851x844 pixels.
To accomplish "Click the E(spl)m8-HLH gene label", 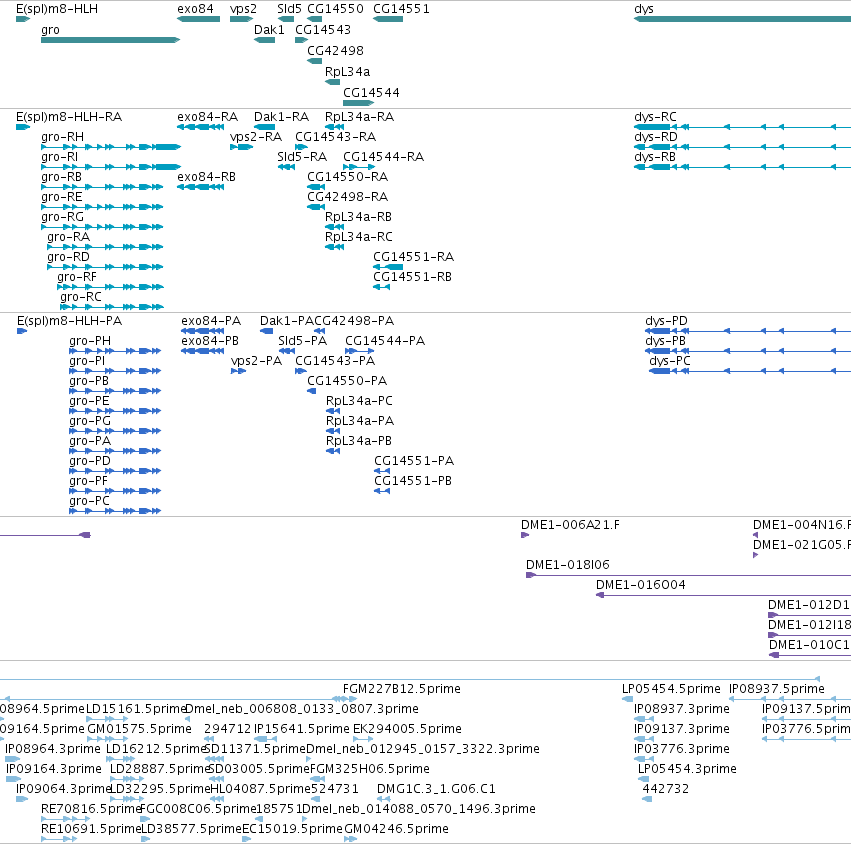I will click(x=57, y=9).
